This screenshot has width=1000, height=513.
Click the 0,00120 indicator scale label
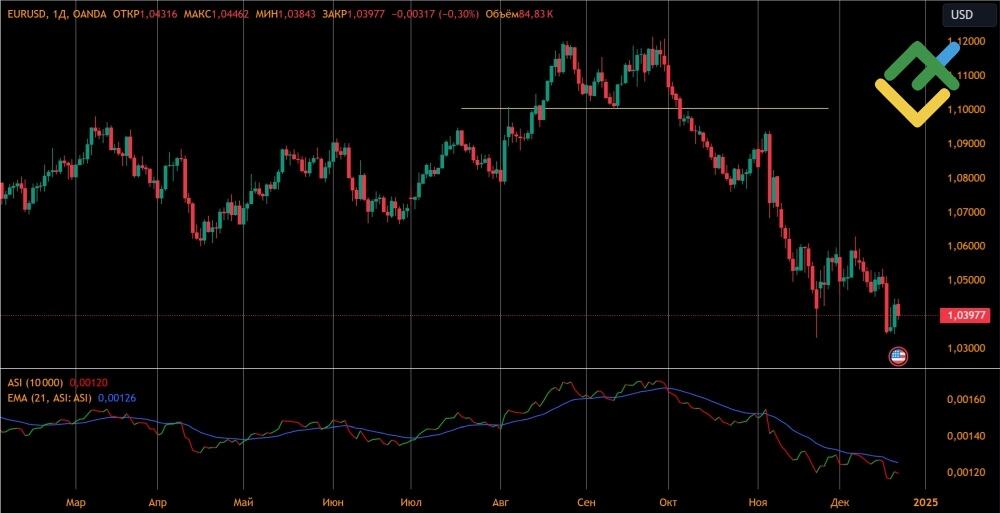[968, 472]
